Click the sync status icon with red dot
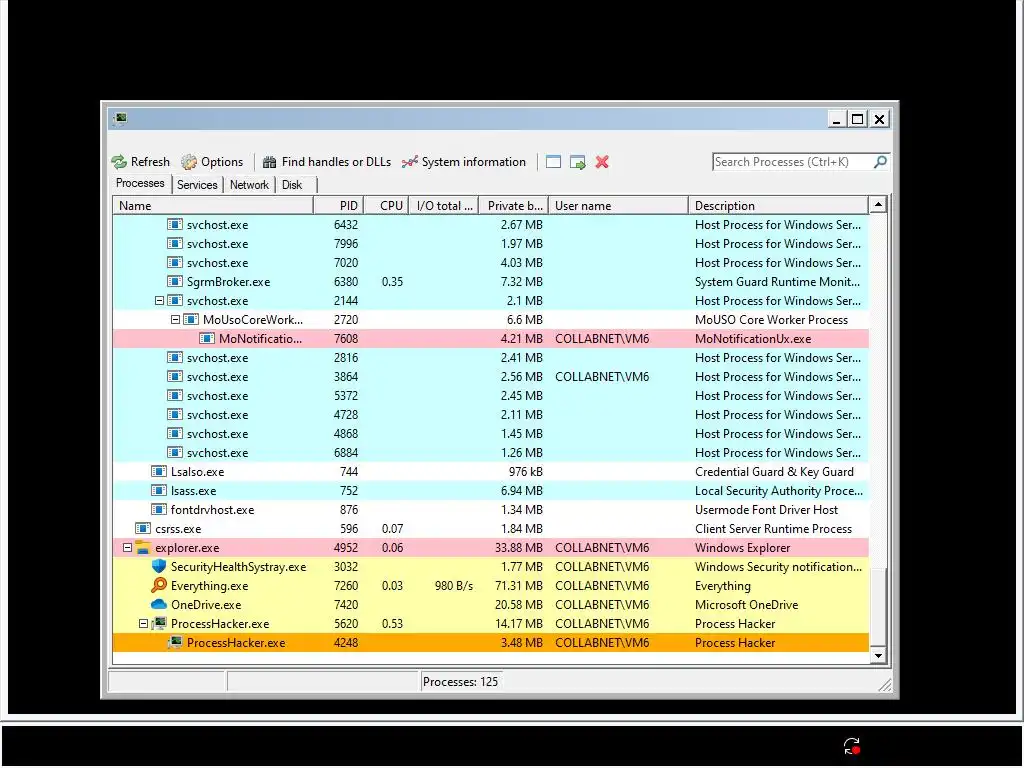This screenshot has height=768, width=1024. pos(852,746)
